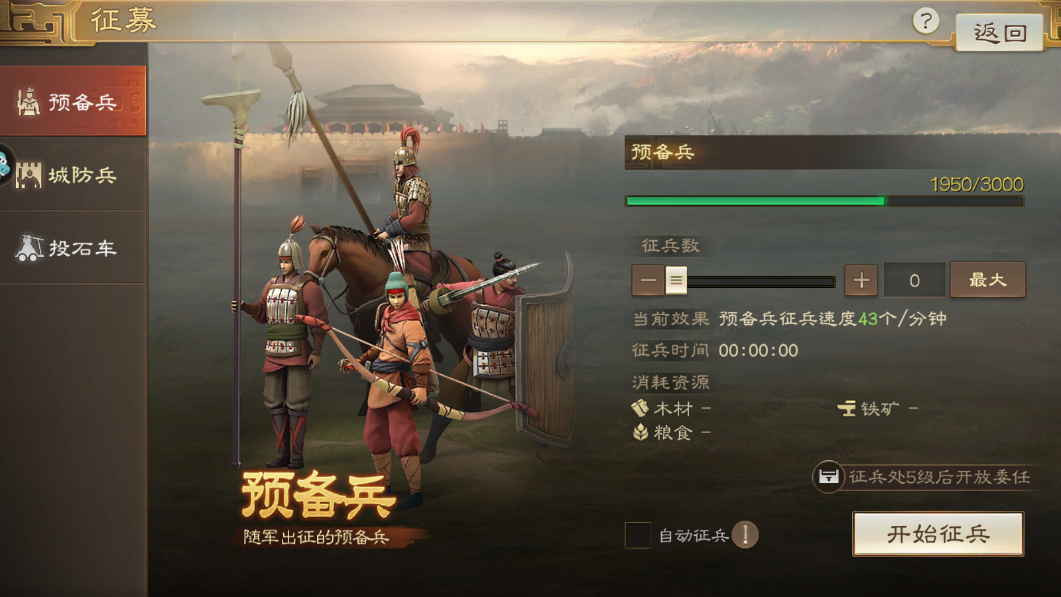The height and width of the screenshot is (597, 1061).
Task: Click the 铁矿 iron ore resource icon
Action: 846,408
